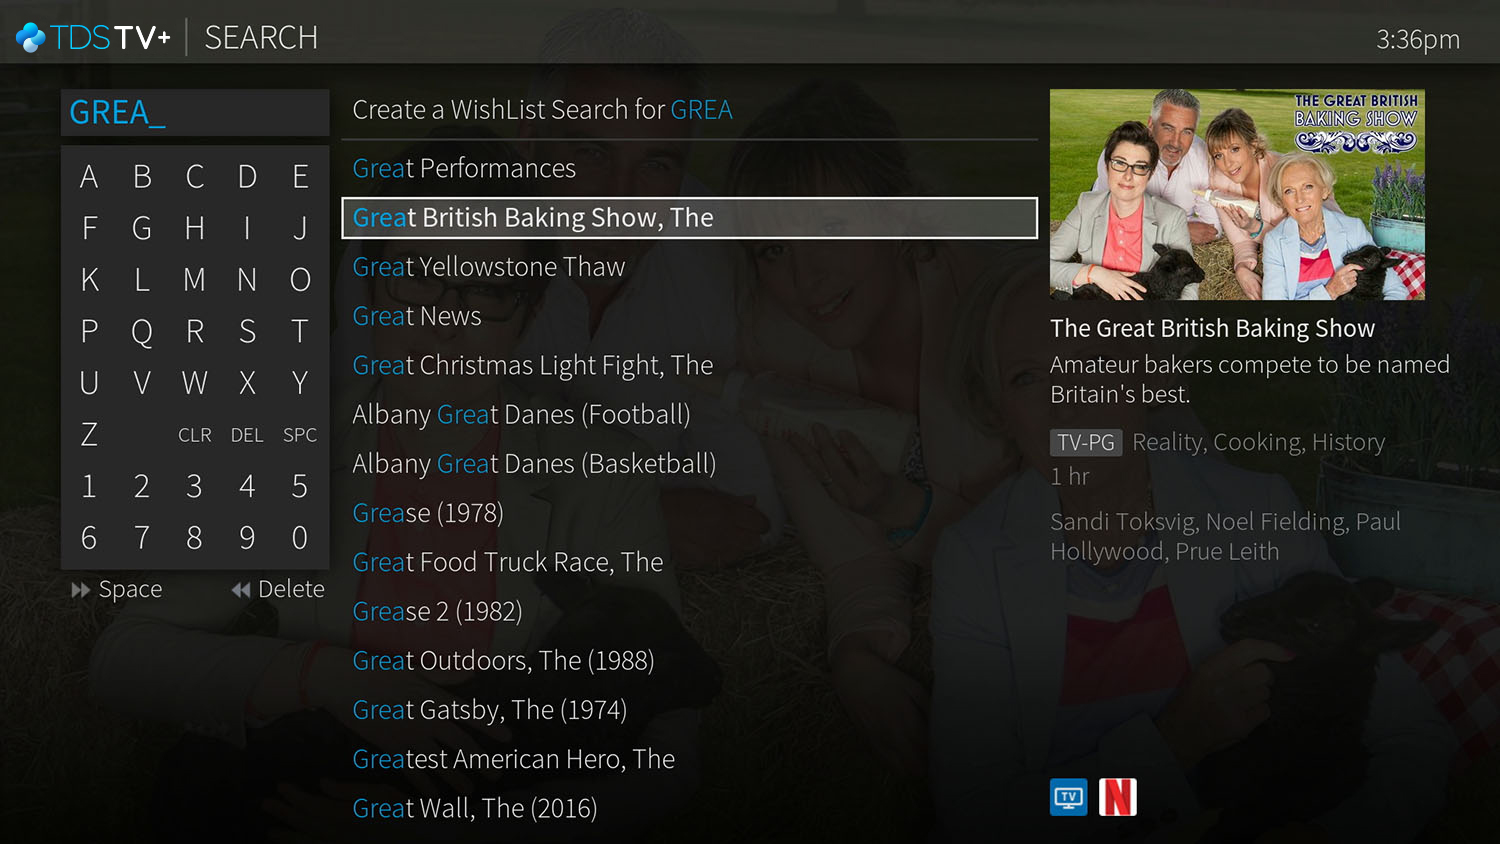The width and height of the screenshot is (1500, 844).
Task: Click the DEL key on keypad
Action: 247,435
